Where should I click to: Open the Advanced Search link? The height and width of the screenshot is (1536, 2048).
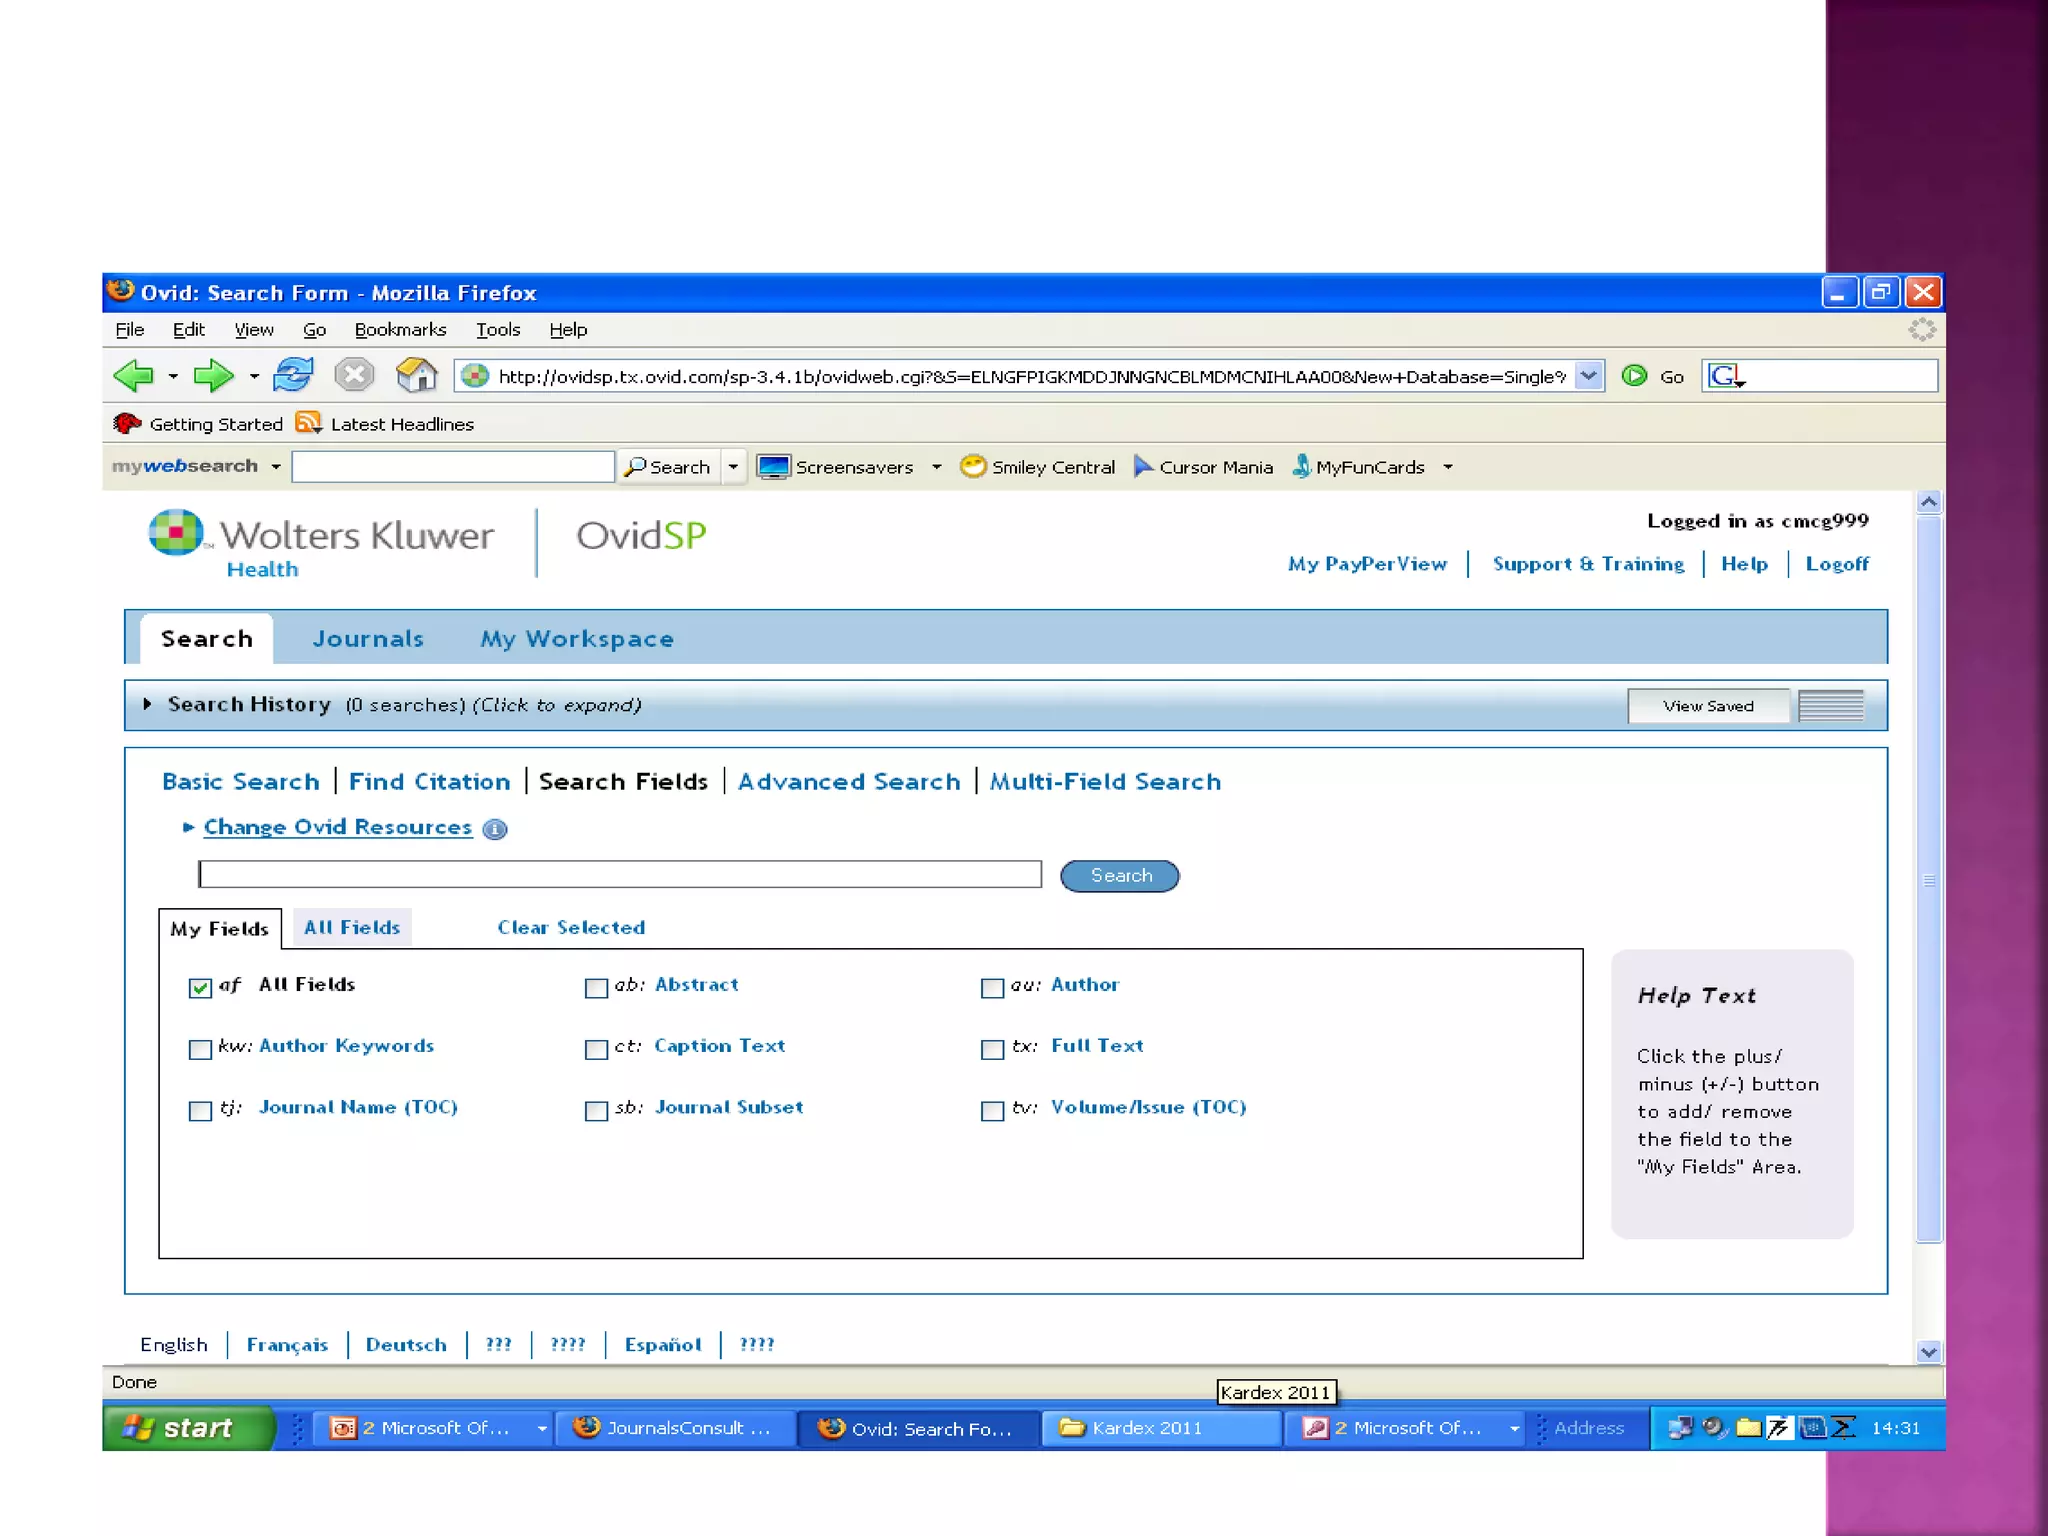pos(848,782)
